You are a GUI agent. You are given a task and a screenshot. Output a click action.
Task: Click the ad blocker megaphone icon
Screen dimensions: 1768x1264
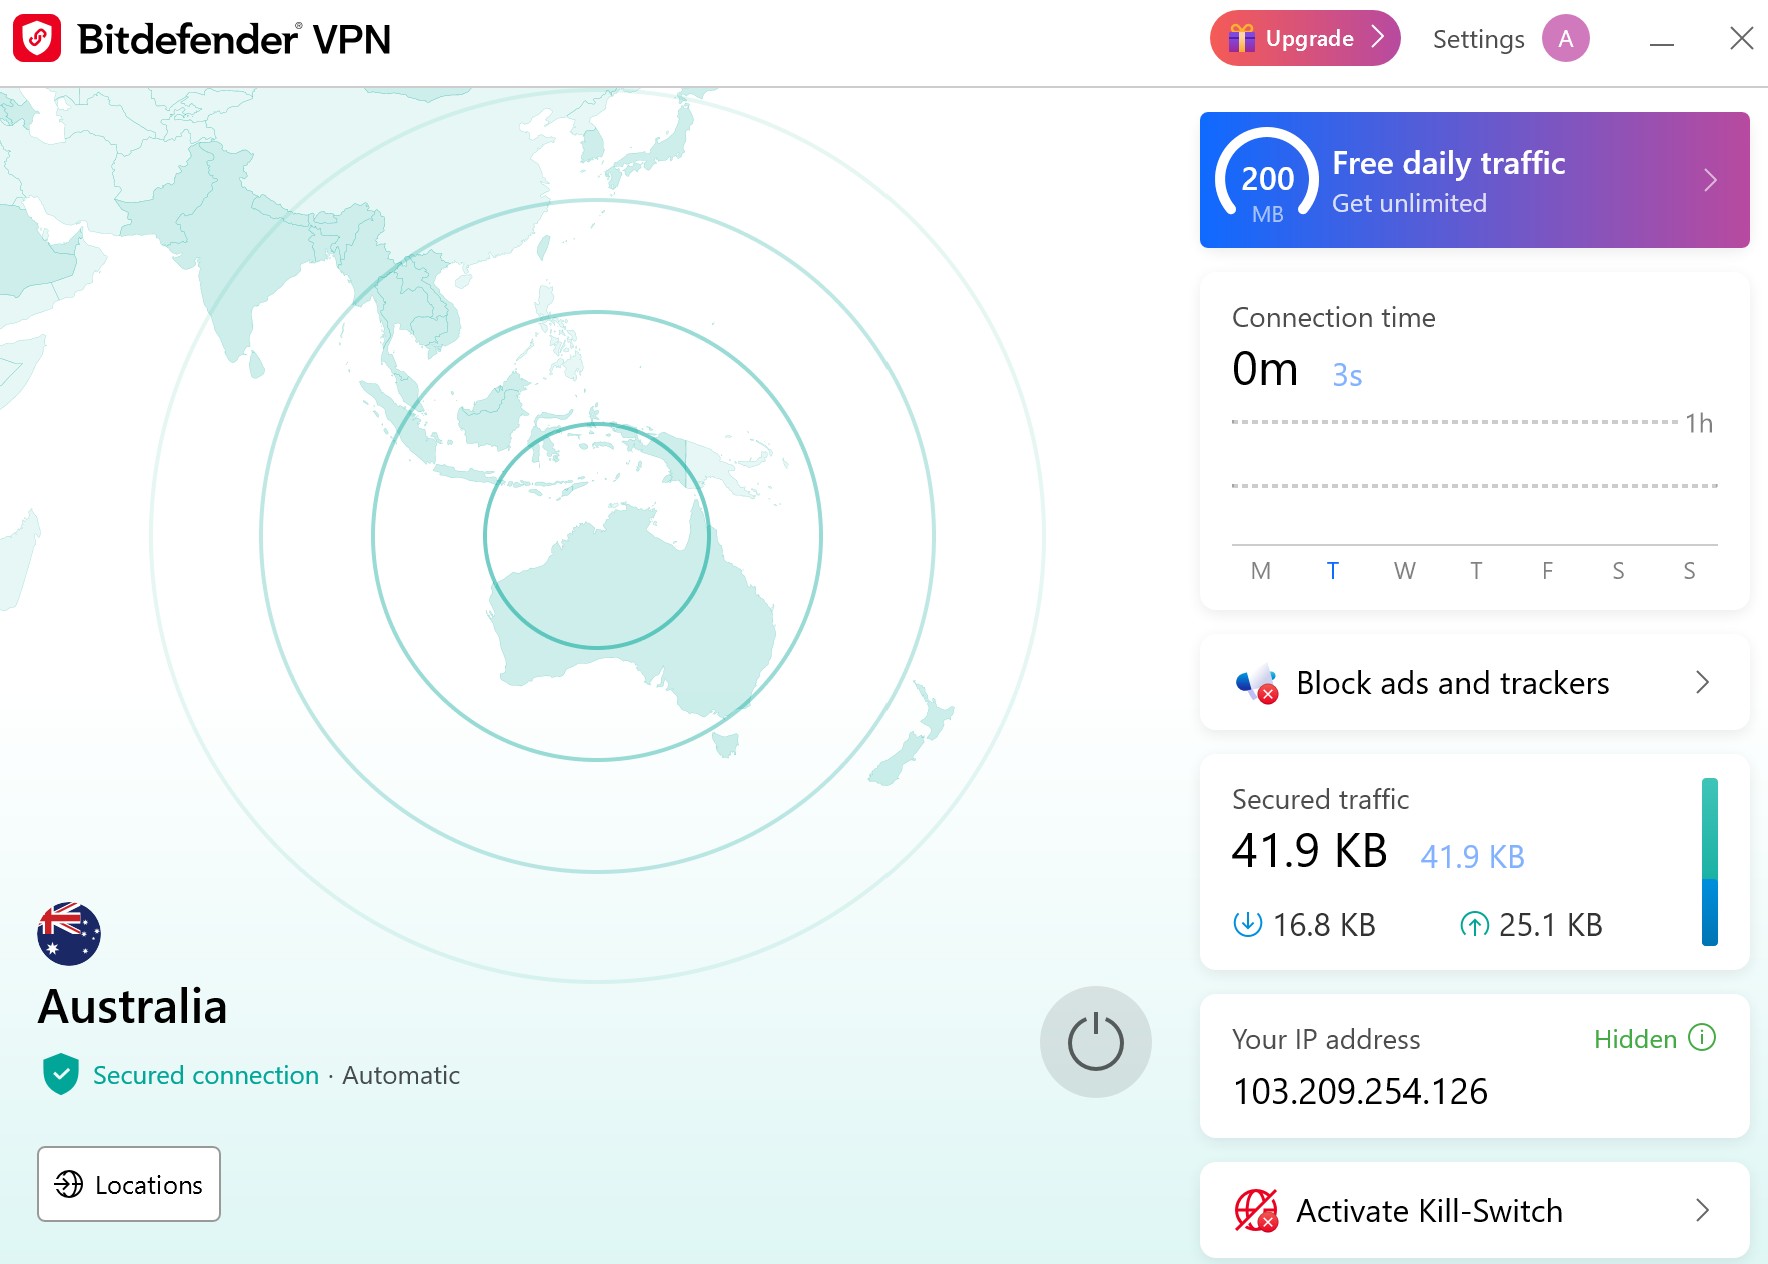[1257, 683]
